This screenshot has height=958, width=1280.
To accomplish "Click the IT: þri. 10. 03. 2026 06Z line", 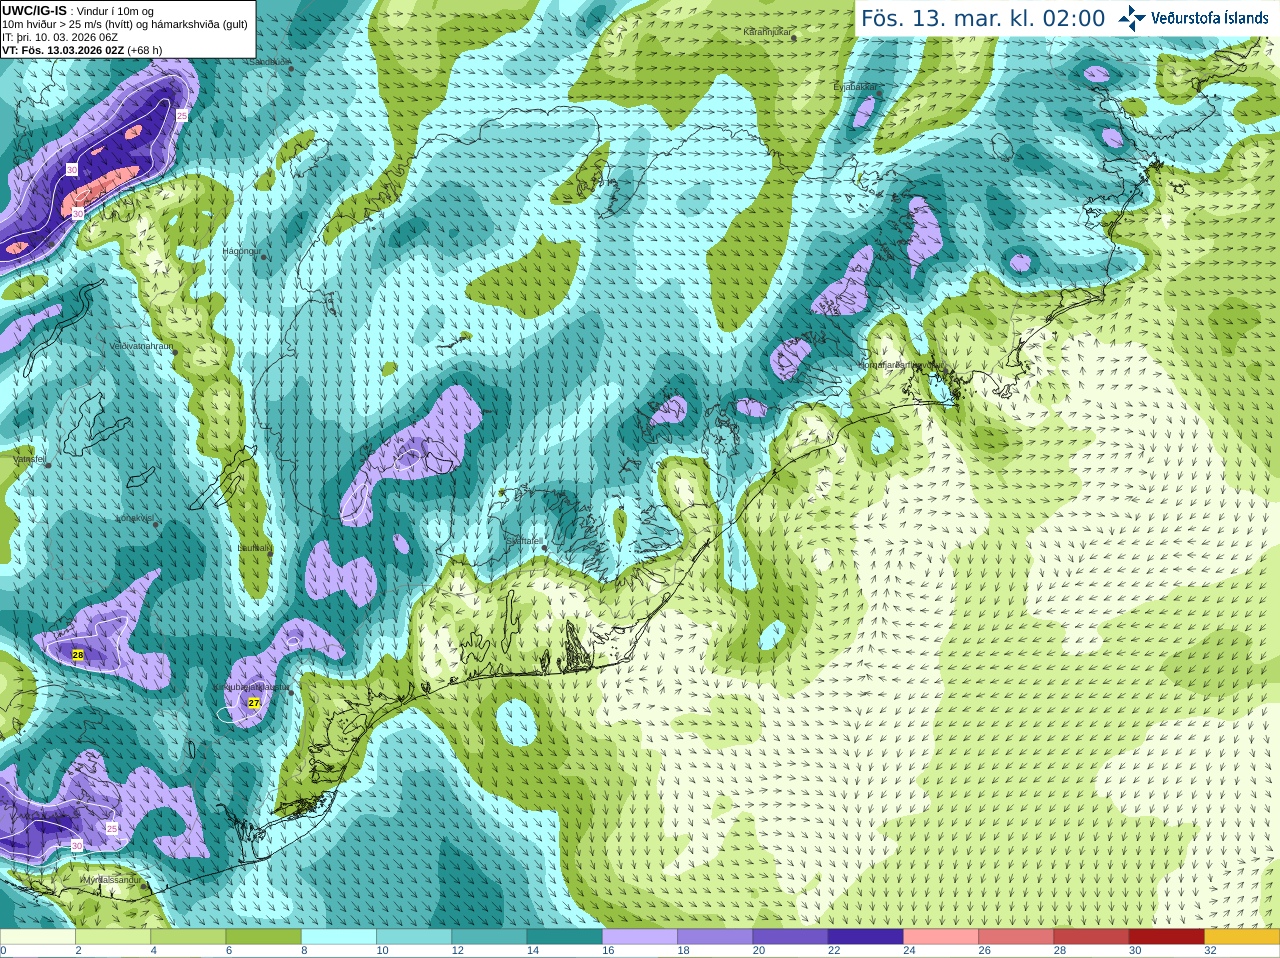I will [60, 37].
